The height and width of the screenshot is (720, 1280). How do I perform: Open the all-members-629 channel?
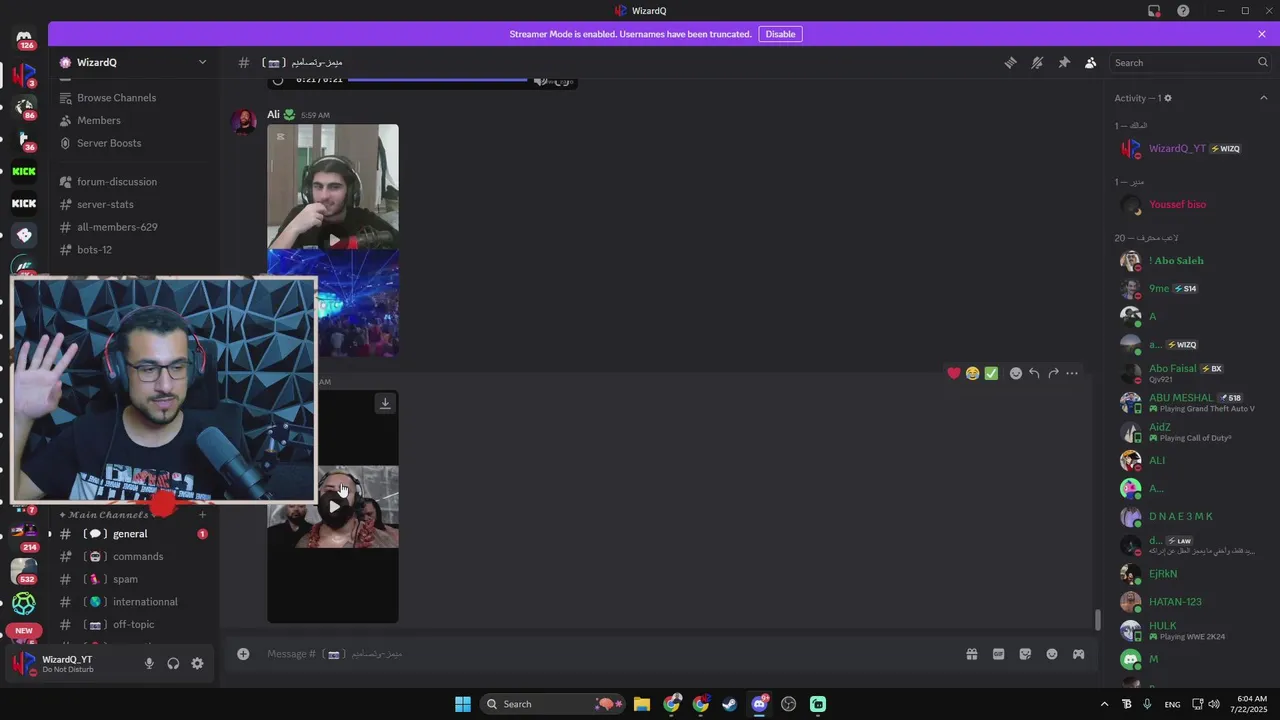pyautogui.click(x=117, y=227)
